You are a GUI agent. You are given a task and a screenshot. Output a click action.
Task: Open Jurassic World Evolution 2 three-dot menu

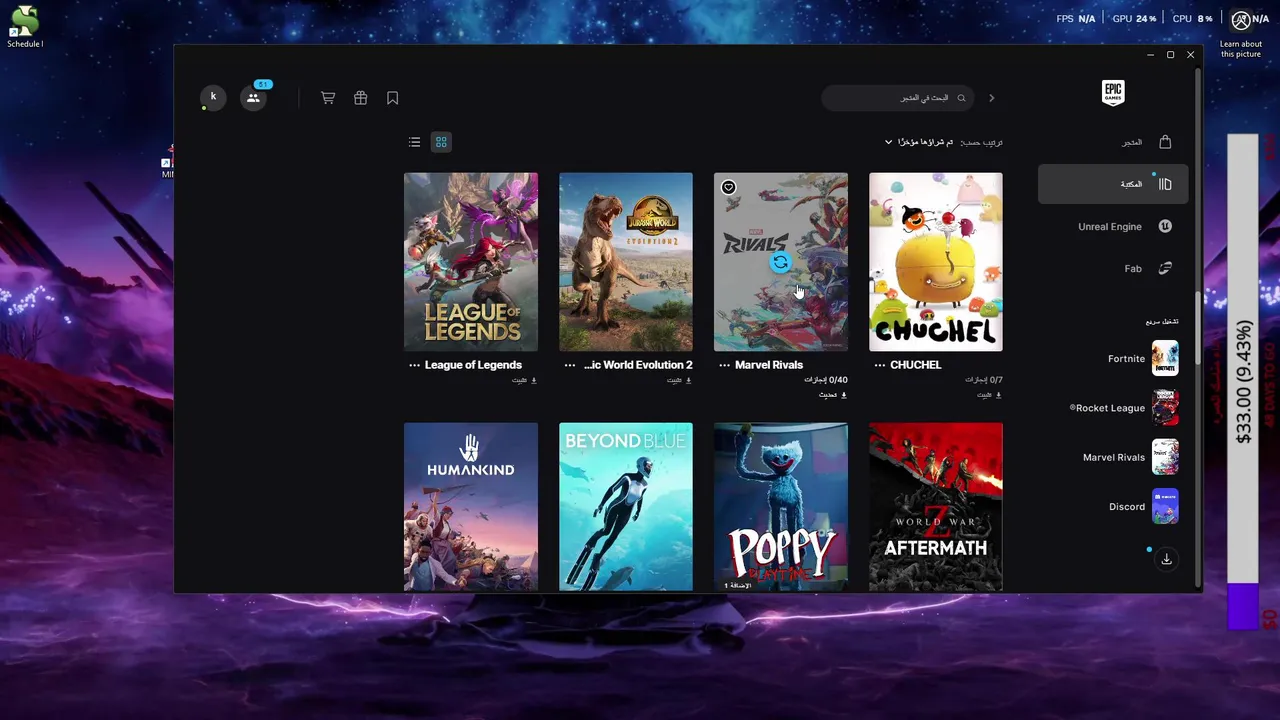569,365
